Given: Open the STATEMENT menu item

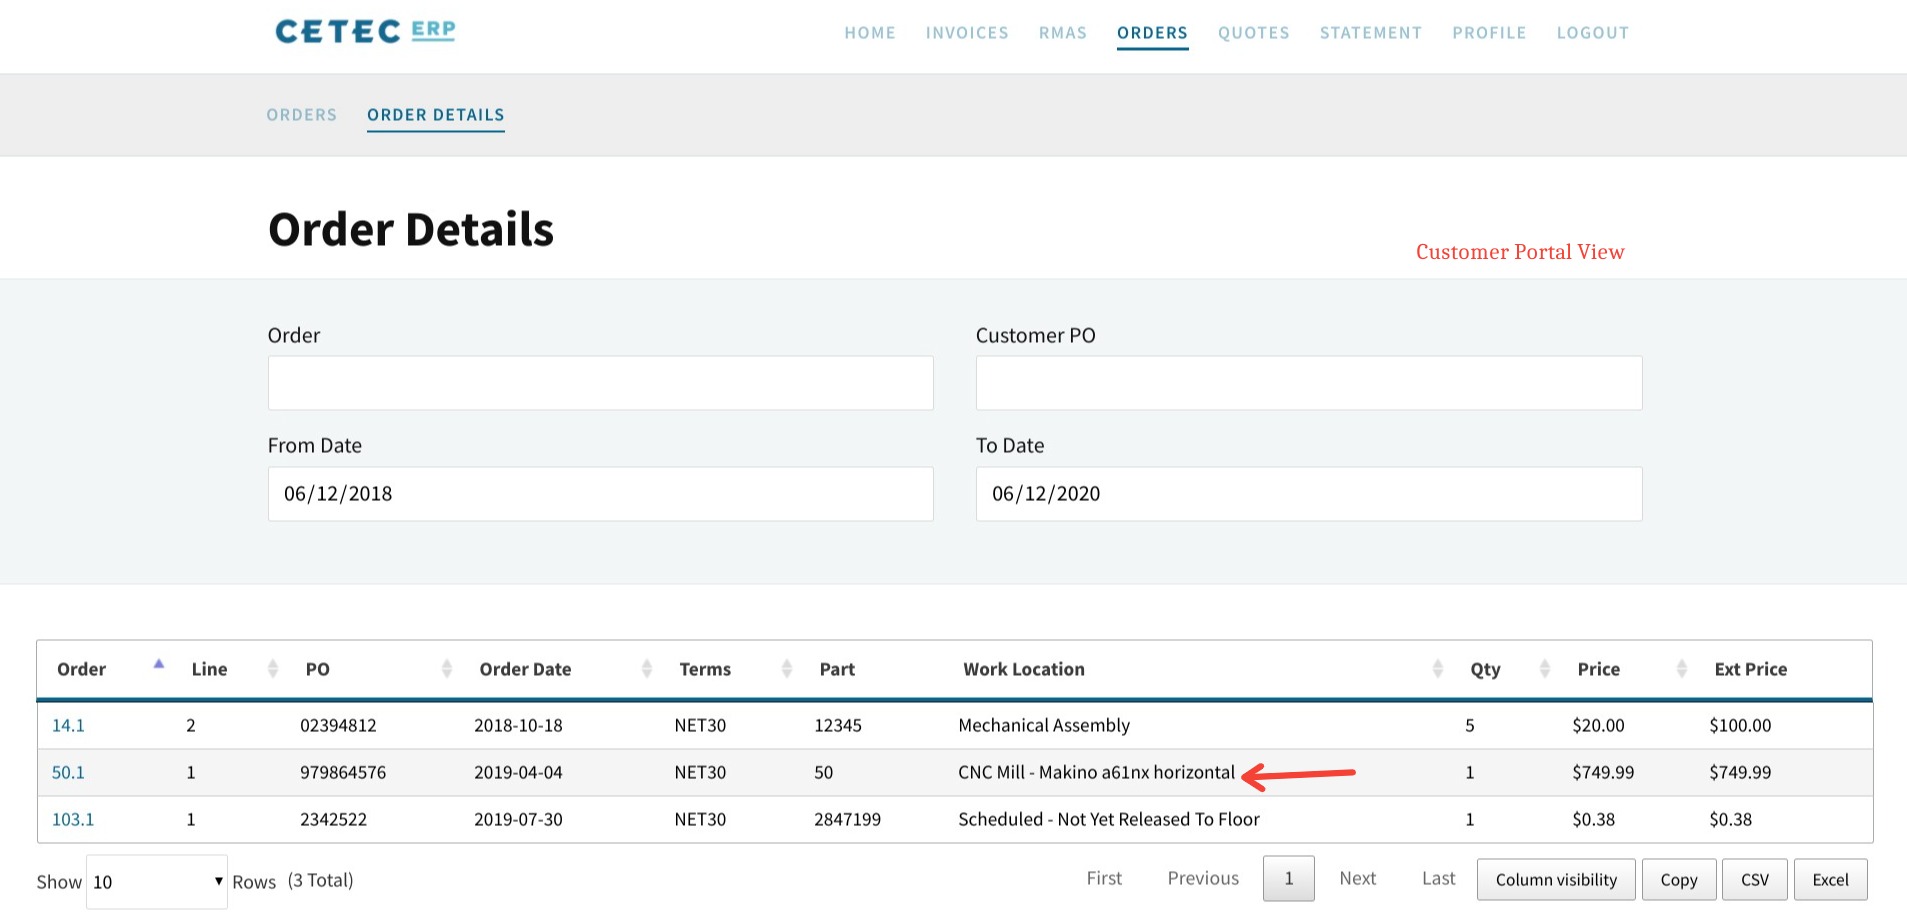Looking at the screenshot, I should 1371,33.
